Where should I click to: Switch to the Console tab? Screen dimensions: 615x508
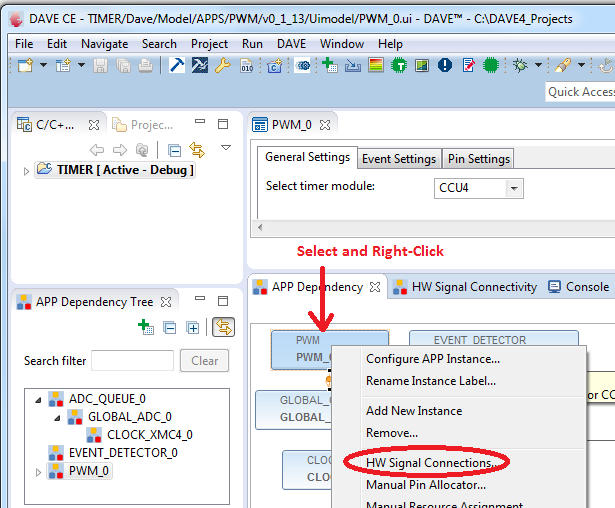pyautogui.click(x=579, y=287)
